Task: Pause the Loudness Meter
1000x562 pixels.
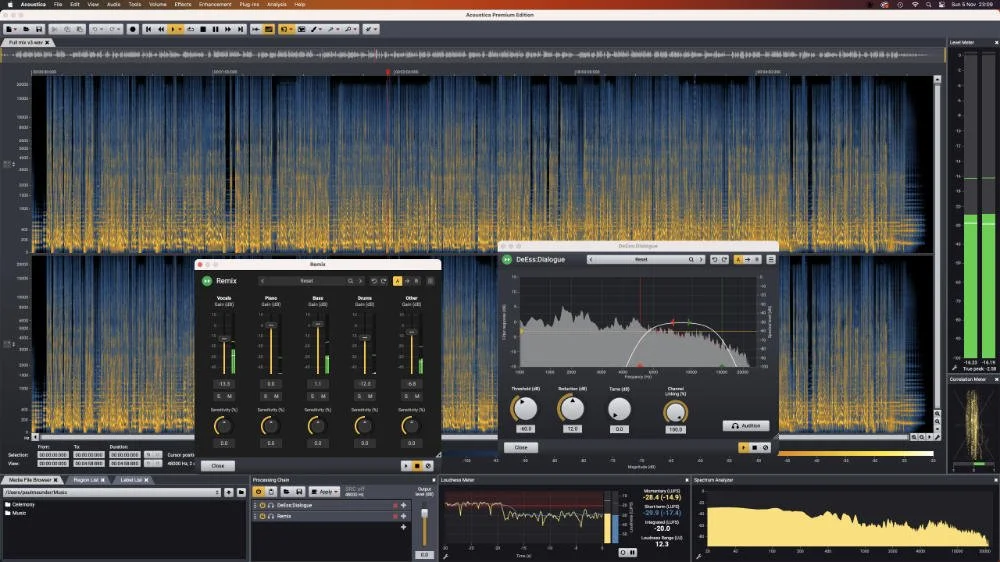Action: [632, 552]
